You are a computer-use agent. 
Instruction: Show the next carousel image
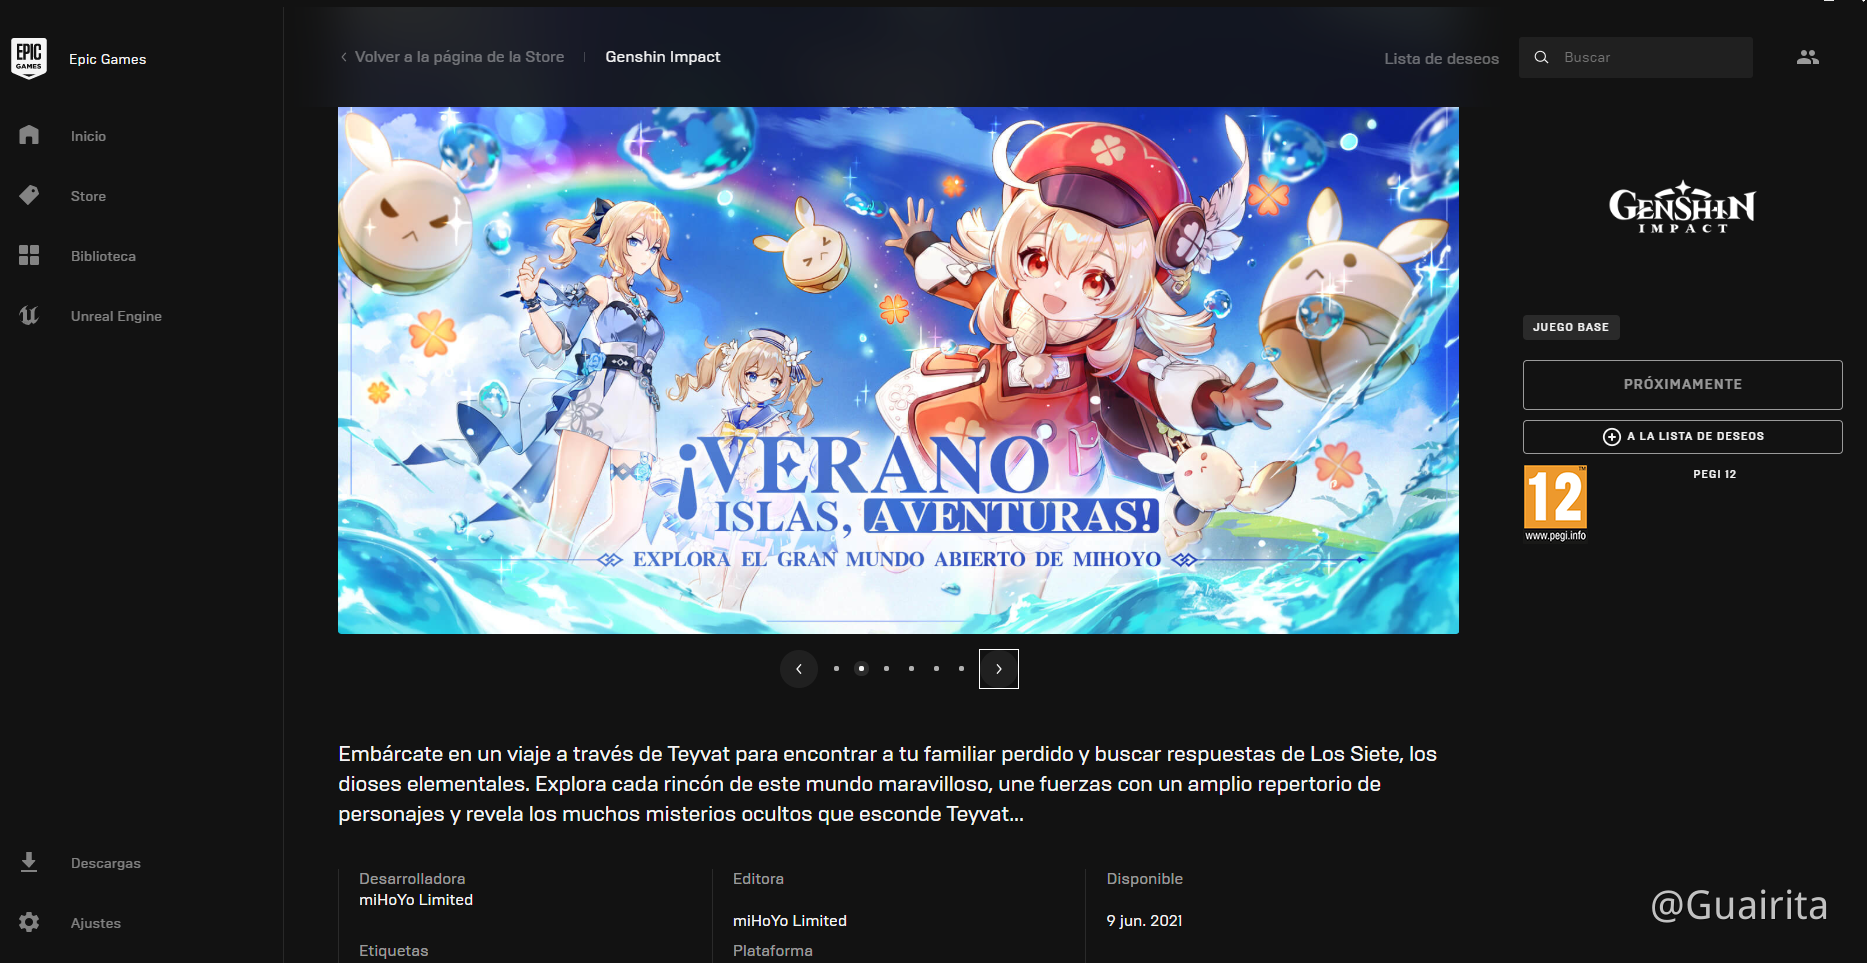pyautogui.click(x=998, y=669)
